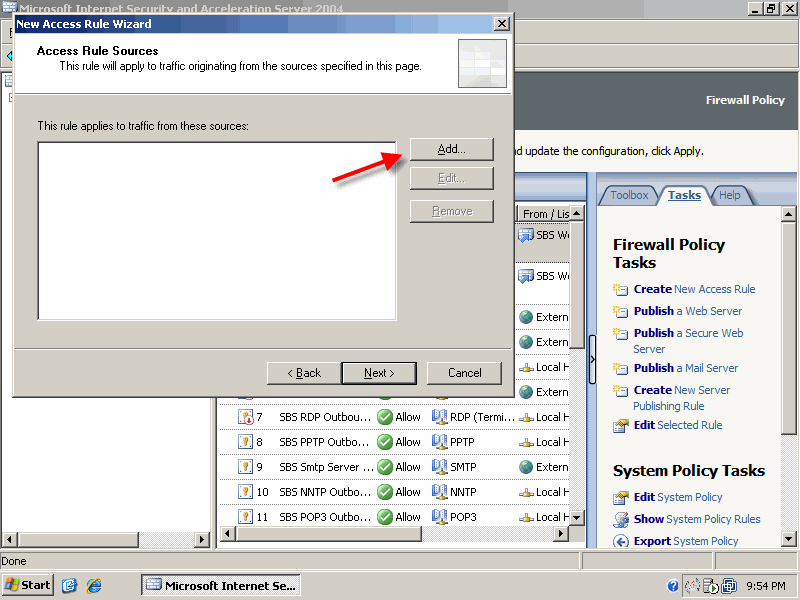800x600 pixels.
Task: Click the Edit Selected Rule link
Action: click(x=678, y=425)
